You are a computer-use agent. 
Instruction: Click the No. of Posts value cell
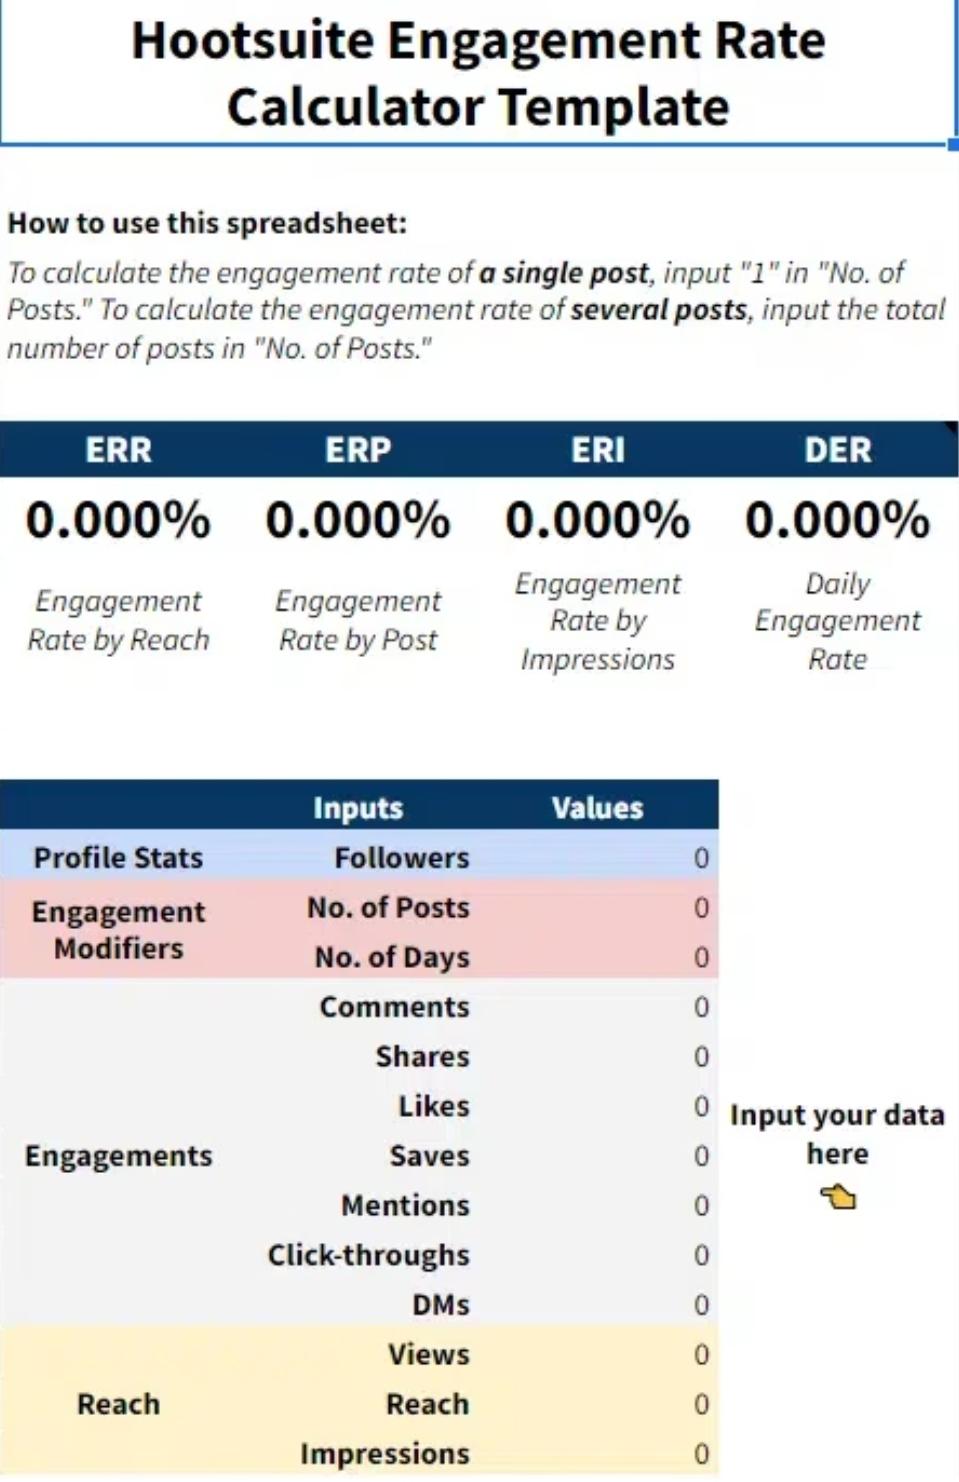(598, 908)
